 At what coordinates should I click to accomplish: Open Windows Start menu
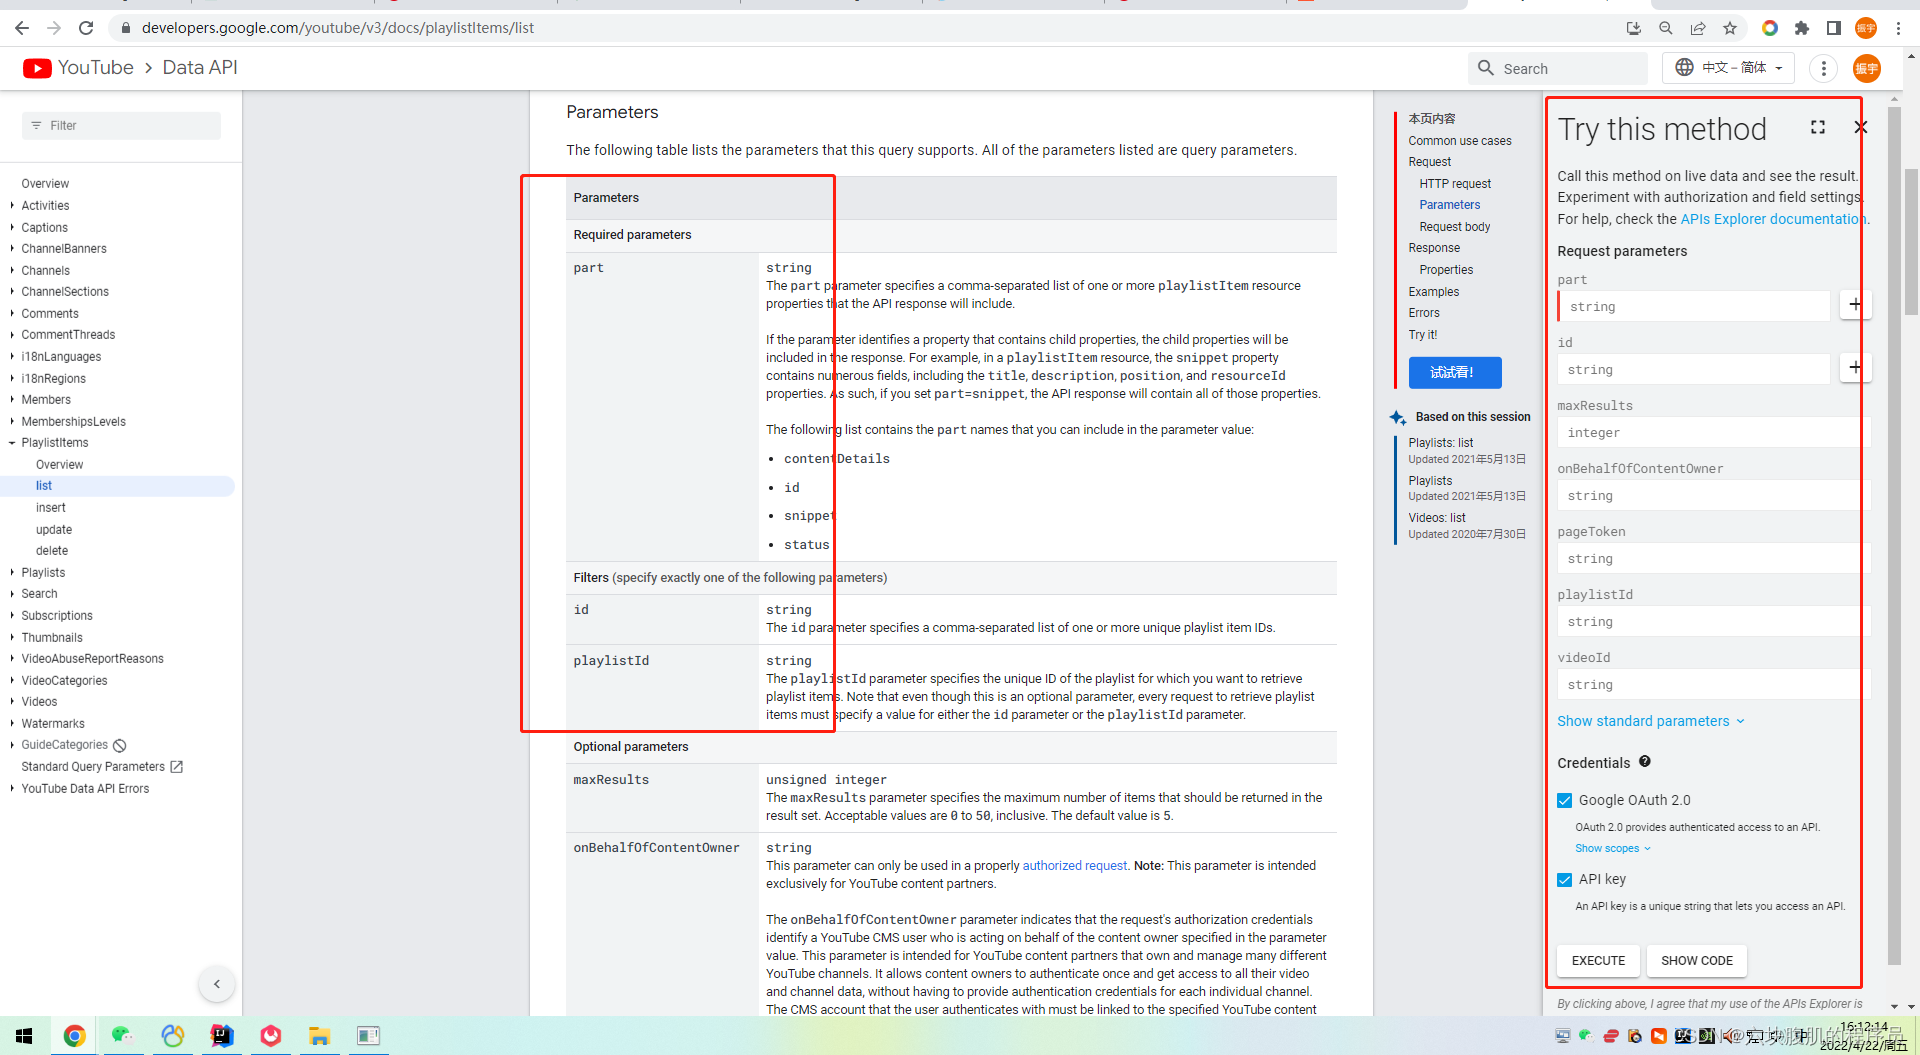(x=24, y=1036)
